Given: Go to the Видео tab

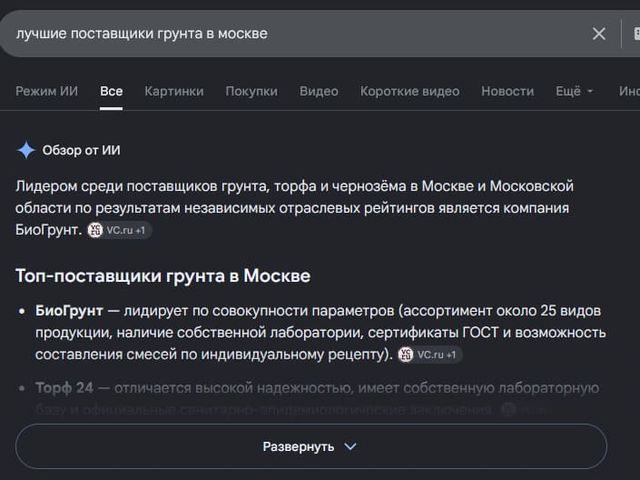Looking at the screenshot, I should point(319,91).
